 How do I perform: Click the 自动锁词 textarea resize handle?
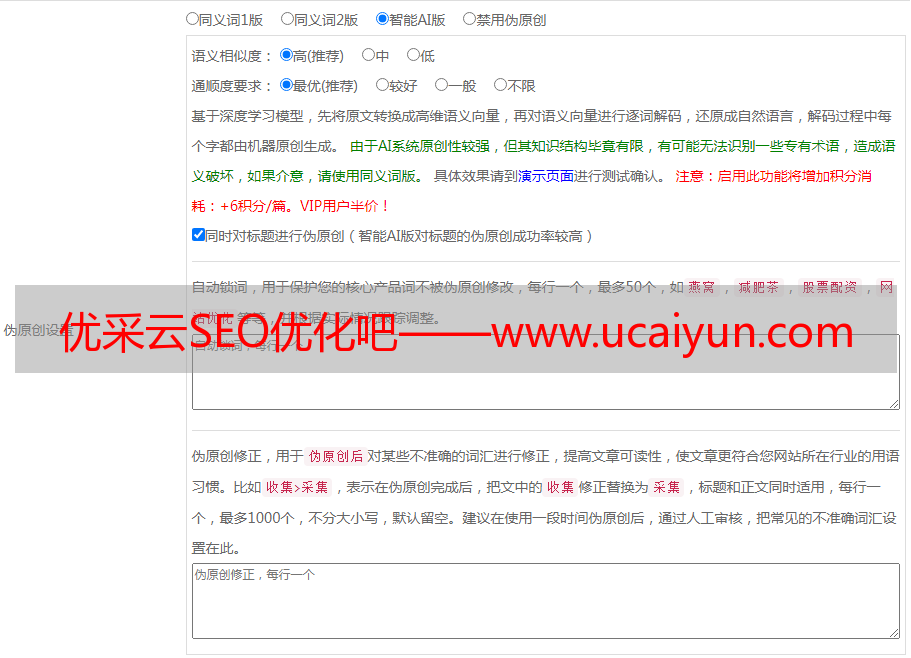[x=894, y=404]
